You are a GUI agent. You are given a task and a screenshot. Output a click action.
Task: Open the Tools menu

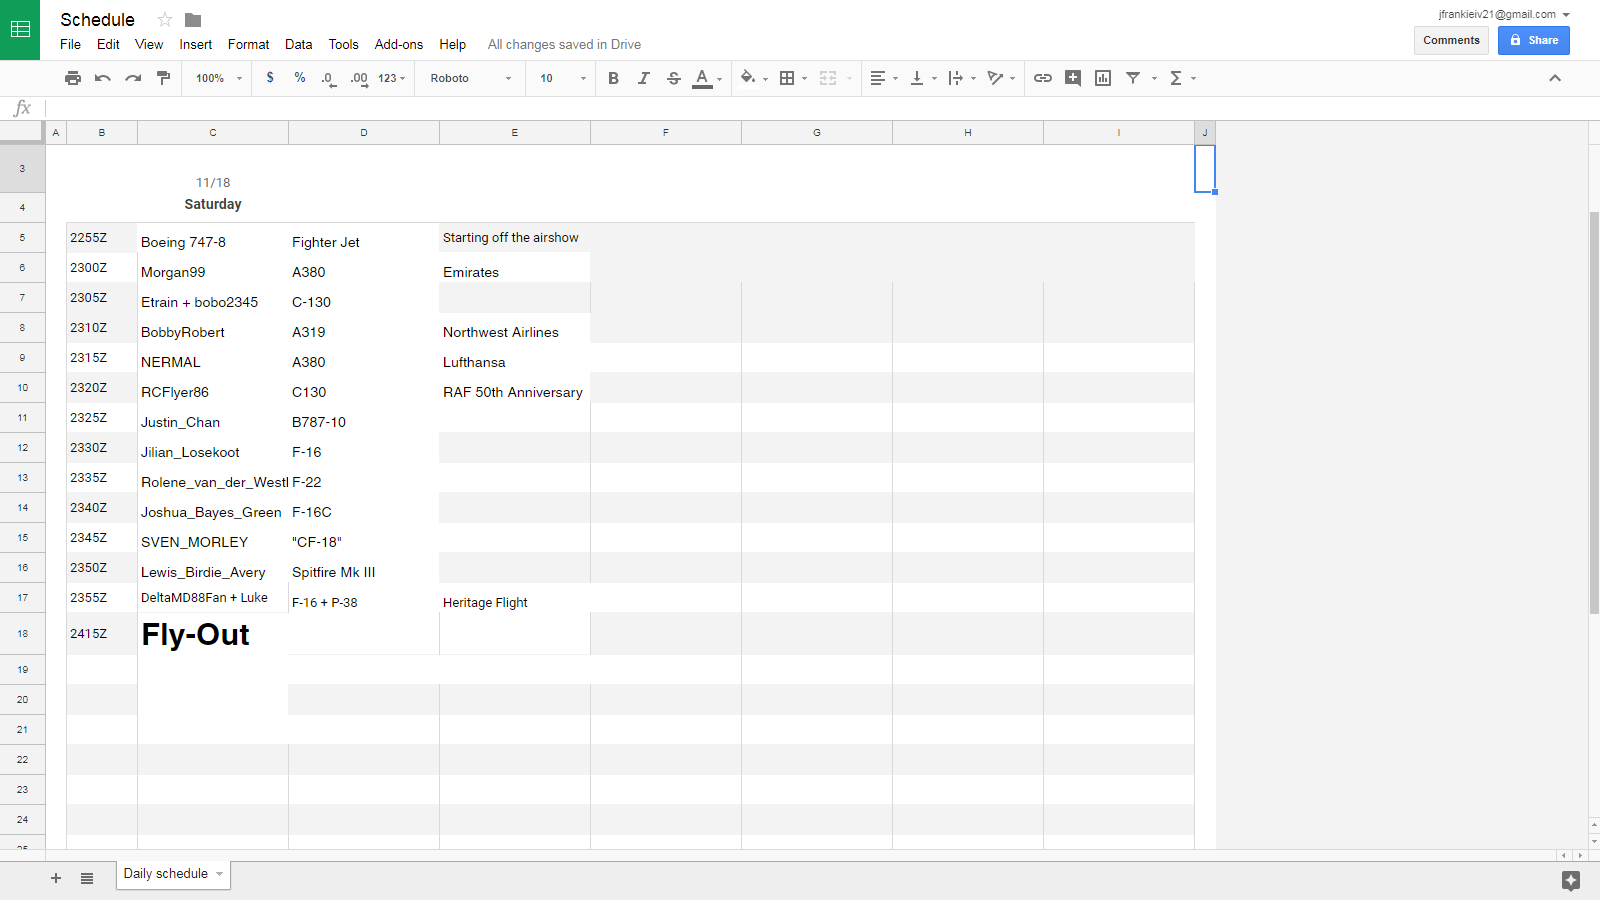coord(343,44)
